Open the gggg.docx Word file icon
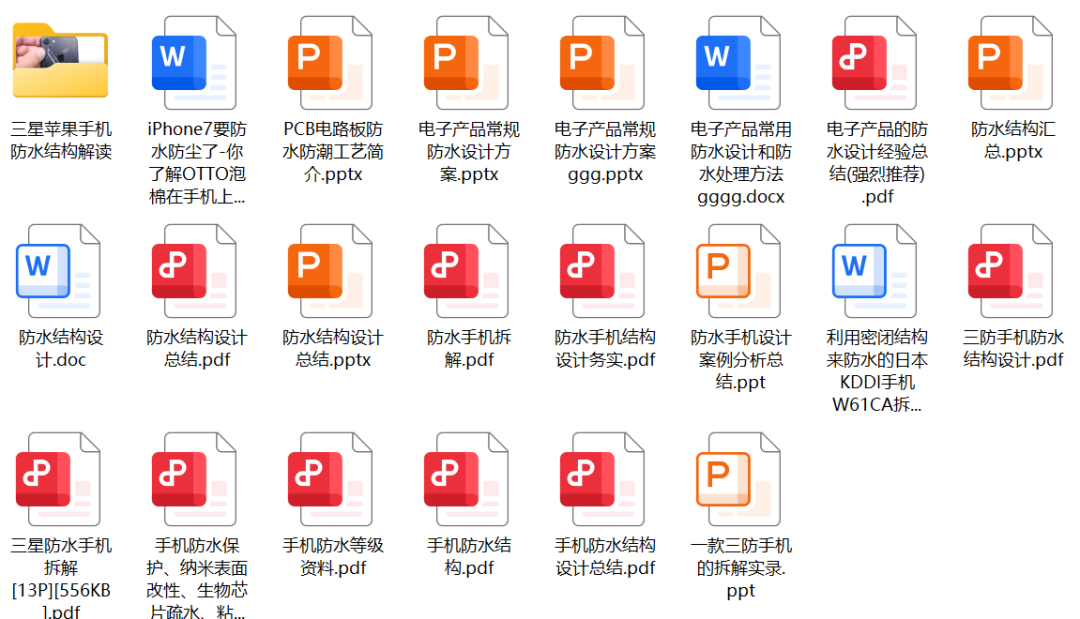Viewport: 1080px width, 619px height. click(739, 61)
